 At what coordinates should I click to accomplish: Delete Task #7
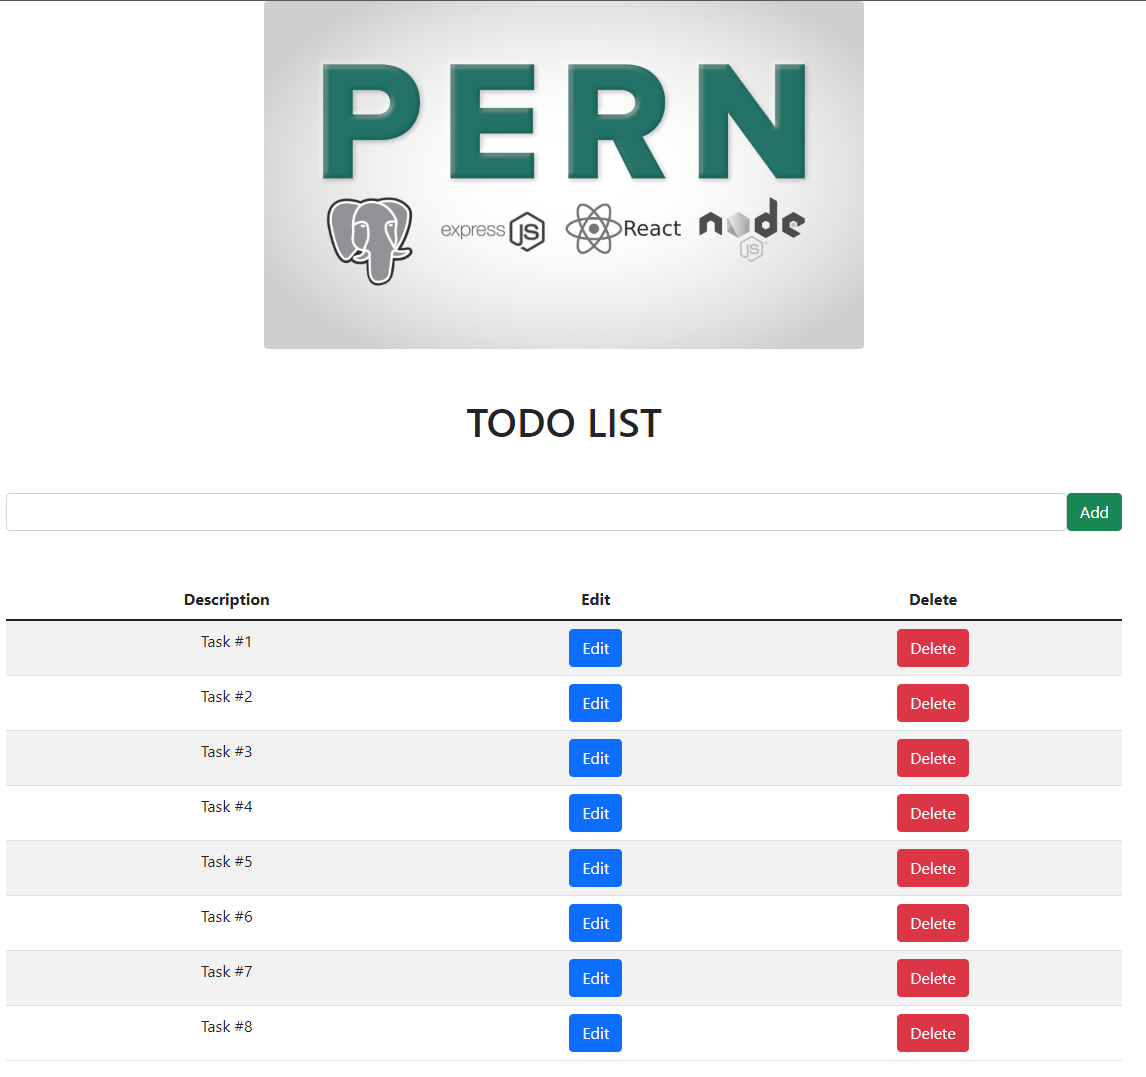pyautogui.click(x=932, y=978)
